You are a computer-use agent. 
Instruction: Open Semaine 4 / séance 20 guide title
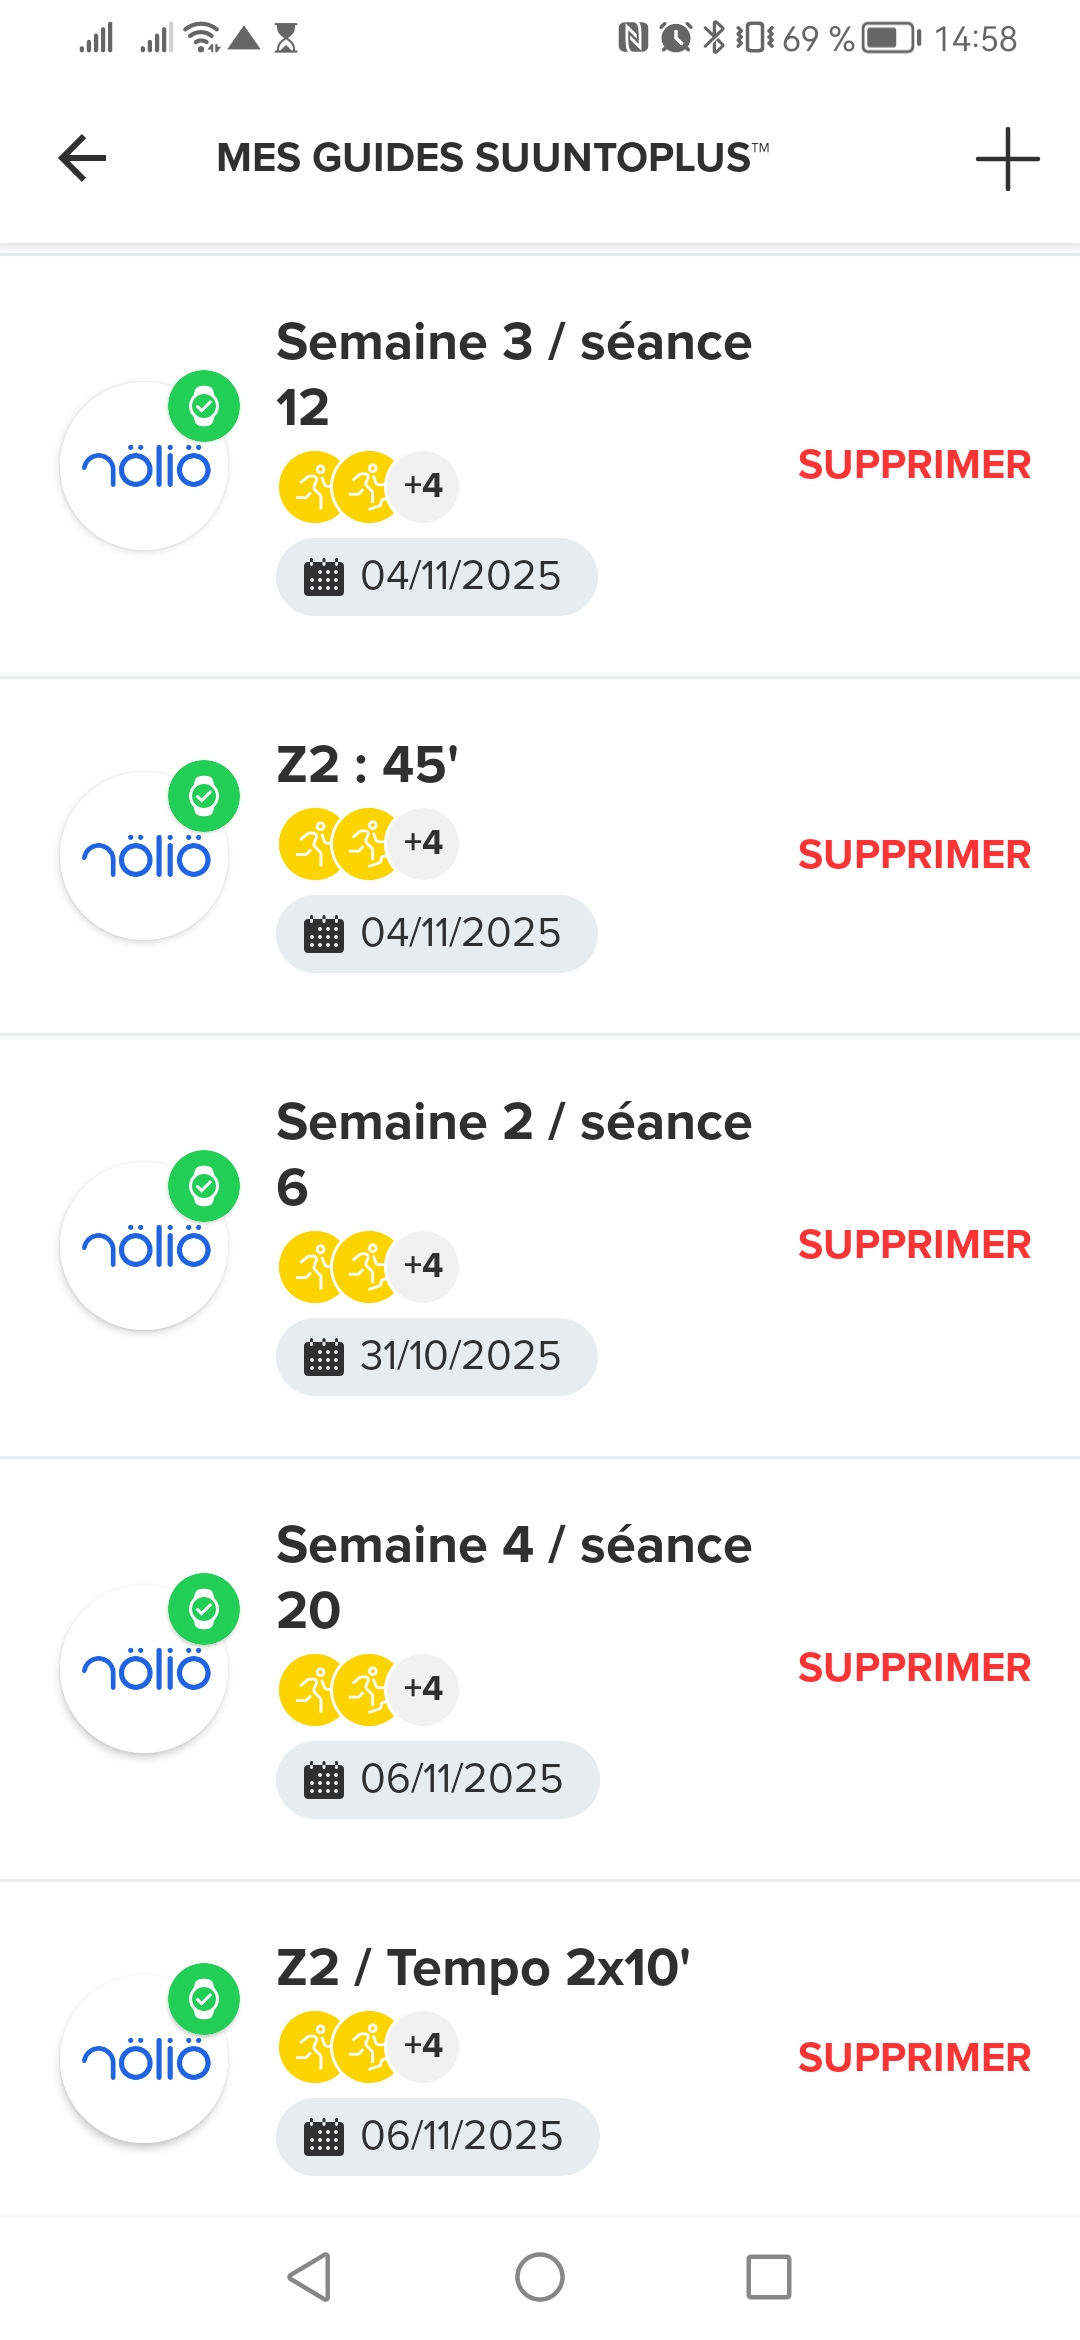513,1577
